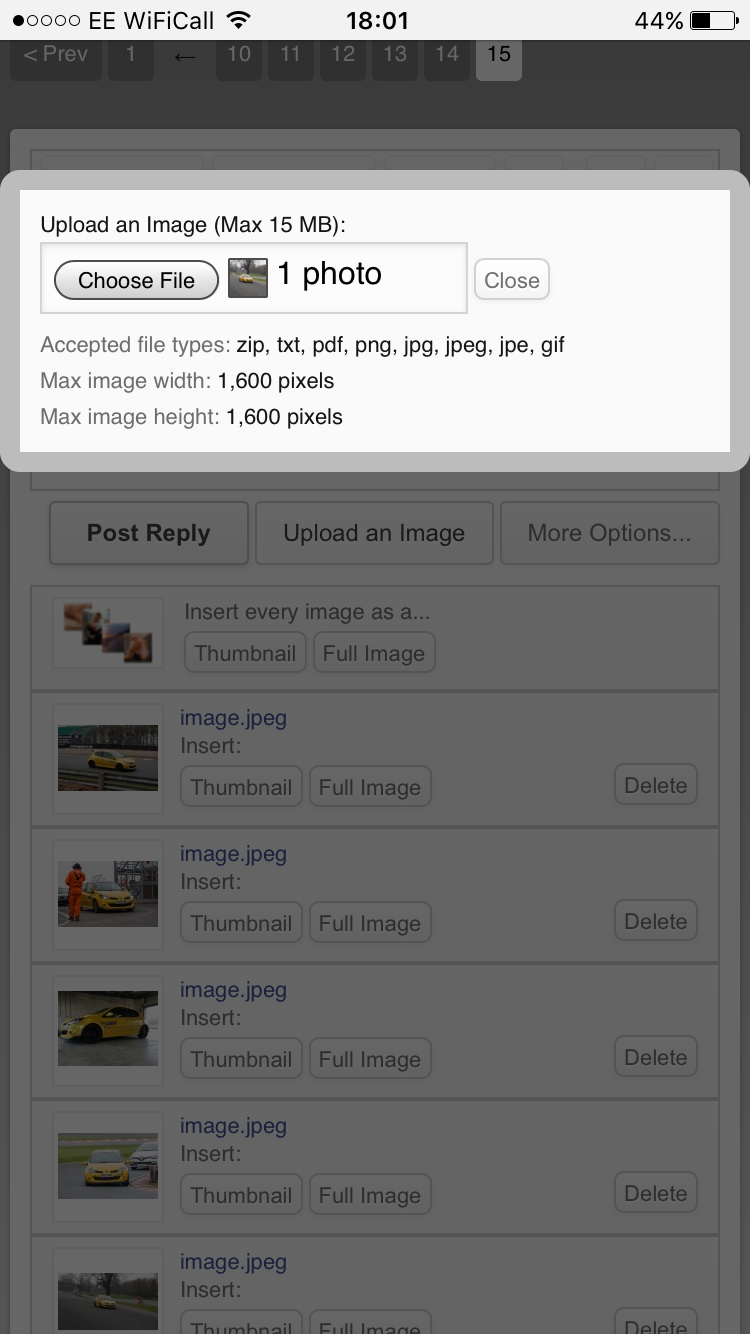
Task: Tap the Choose File button
Action: (x=136, y=280)
